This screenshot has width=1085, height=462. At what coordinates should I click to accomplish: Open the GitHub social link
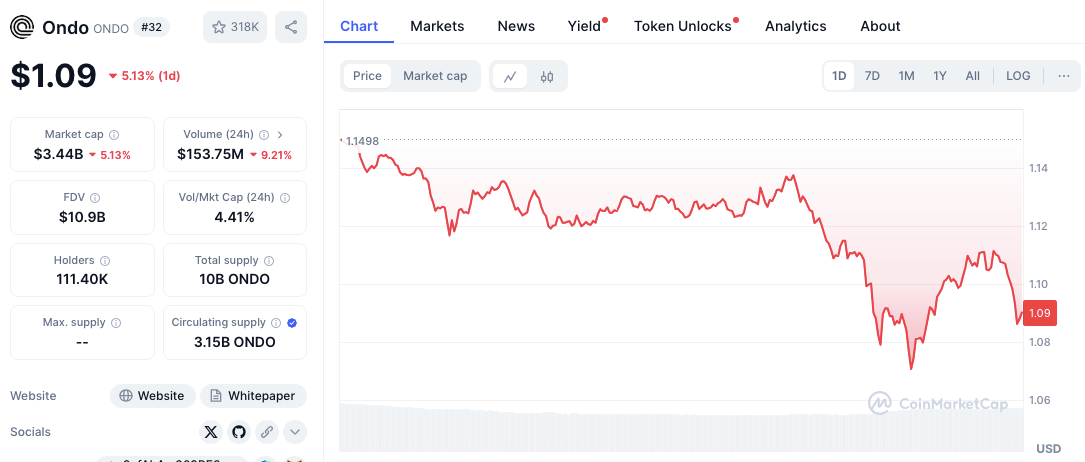tap(238, 432)
